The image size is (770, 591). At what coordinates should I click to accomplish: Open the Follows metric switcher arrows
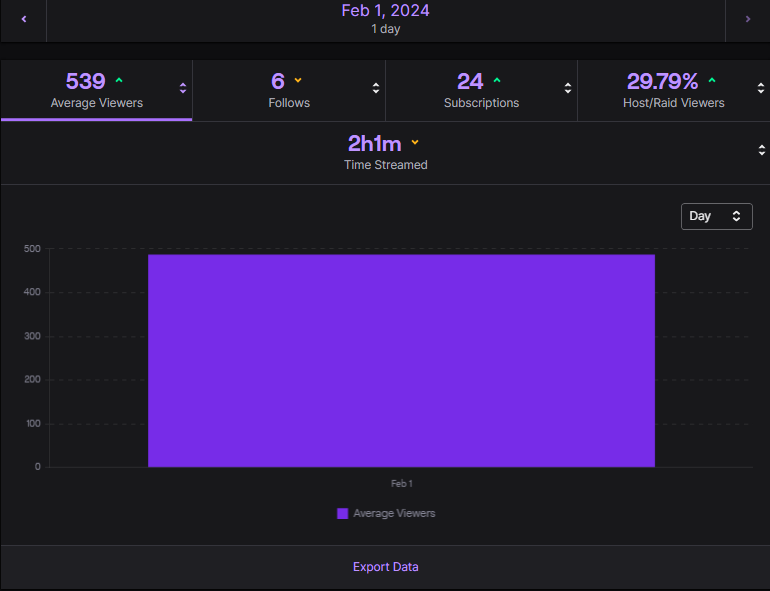click(376, 88)
